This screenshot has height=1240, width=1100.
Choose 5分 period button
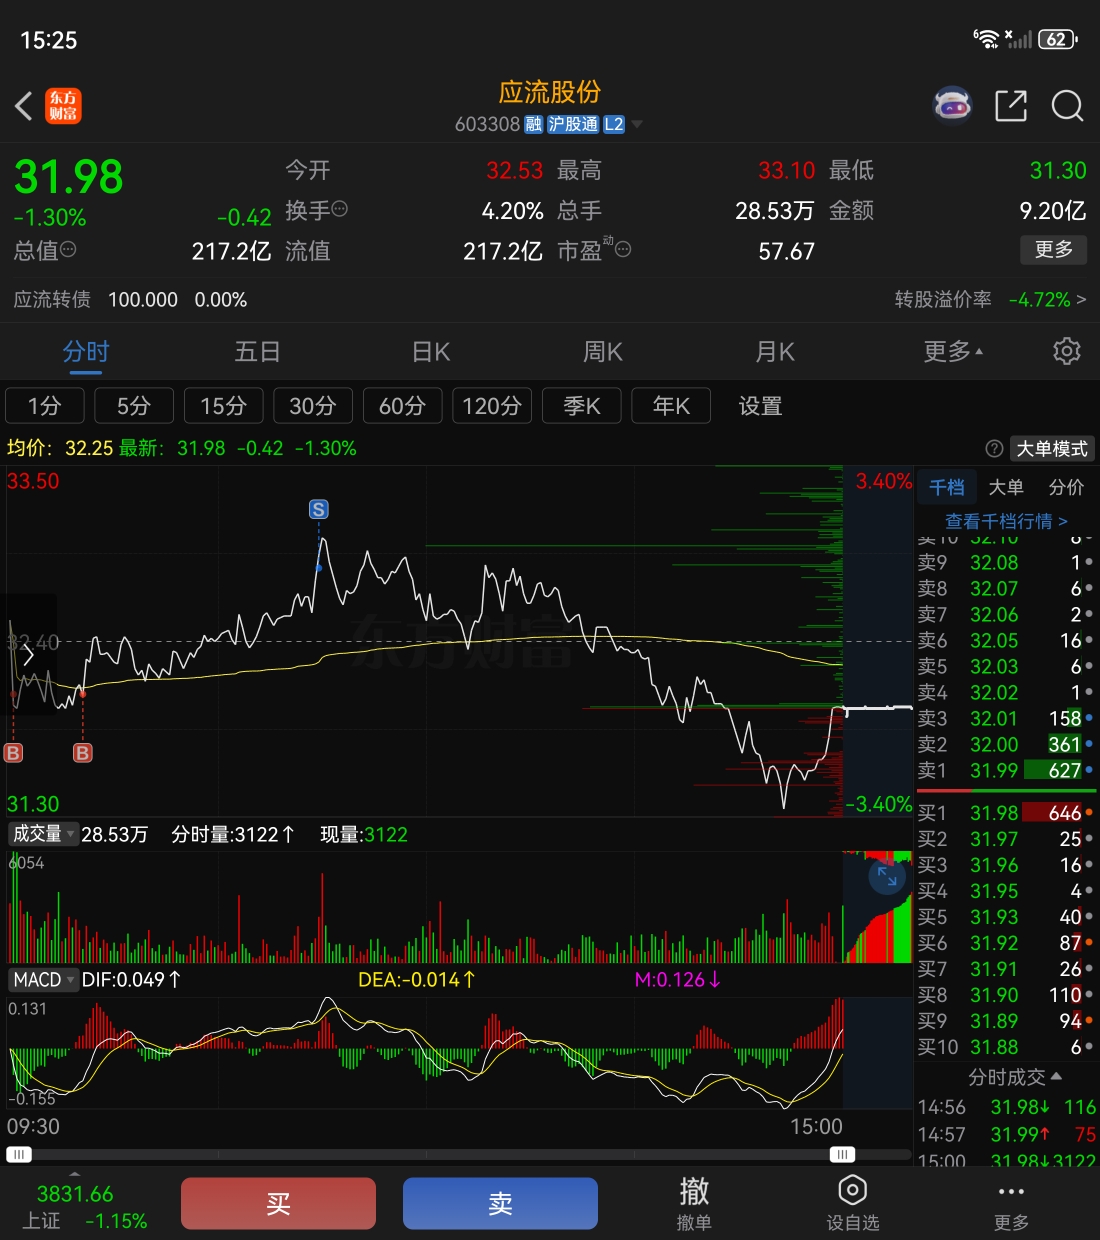134,406
